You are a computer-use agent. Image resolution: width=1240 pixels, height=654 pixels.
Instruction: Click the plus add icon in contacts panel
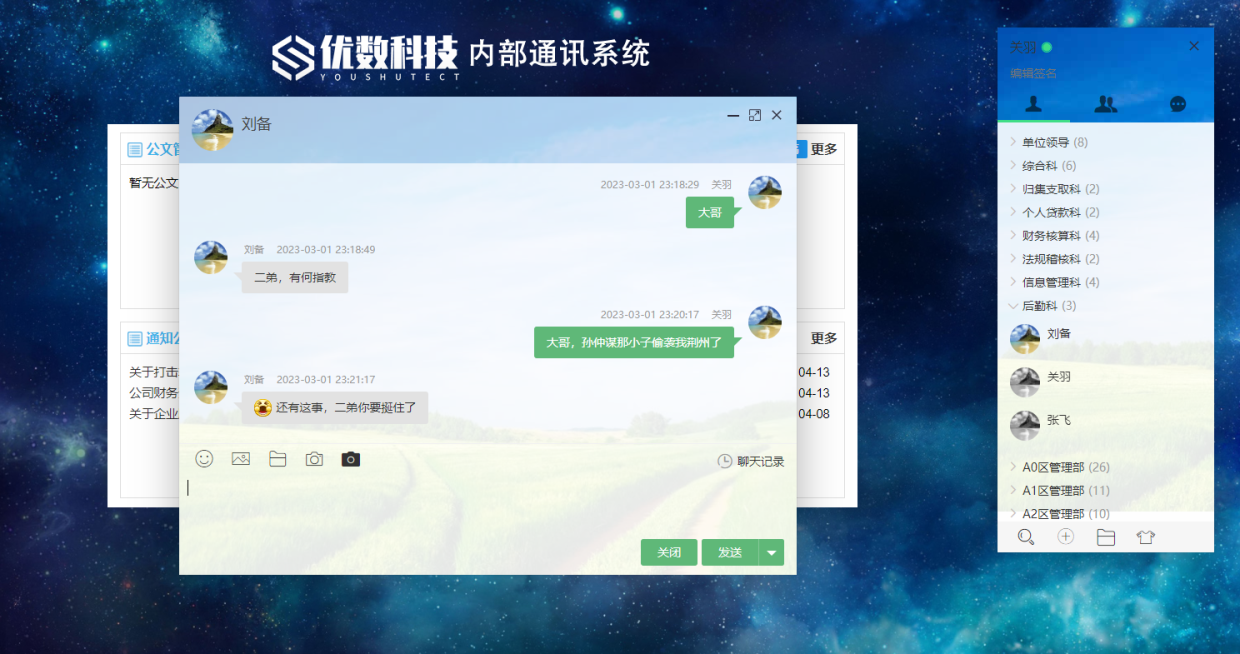point(1066,537)
